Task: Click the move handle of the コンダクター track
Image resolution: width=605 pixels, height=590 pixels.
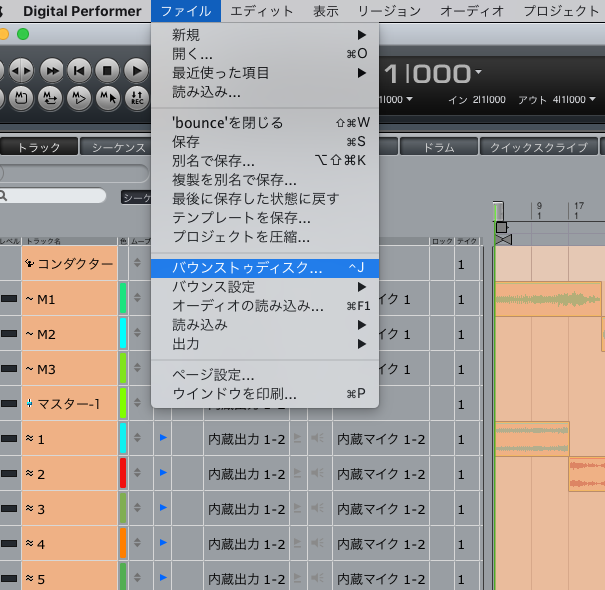Action: click(x=137, y=262)
